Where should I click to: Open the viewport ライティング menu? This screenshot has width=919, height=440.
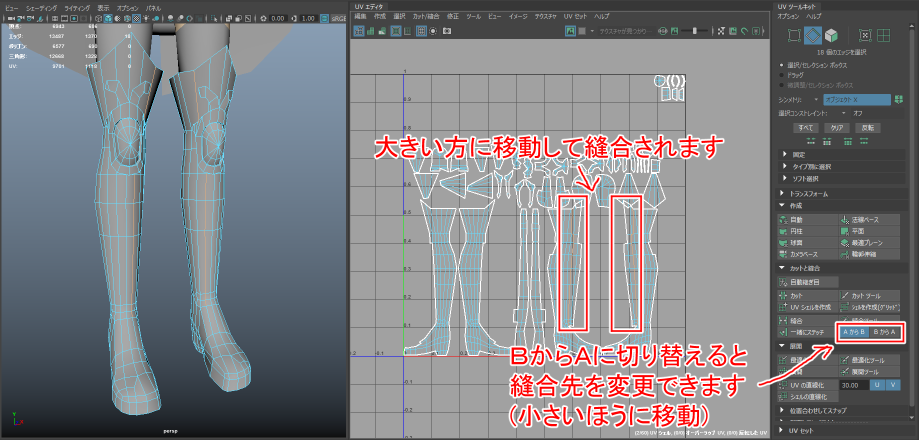77,9
